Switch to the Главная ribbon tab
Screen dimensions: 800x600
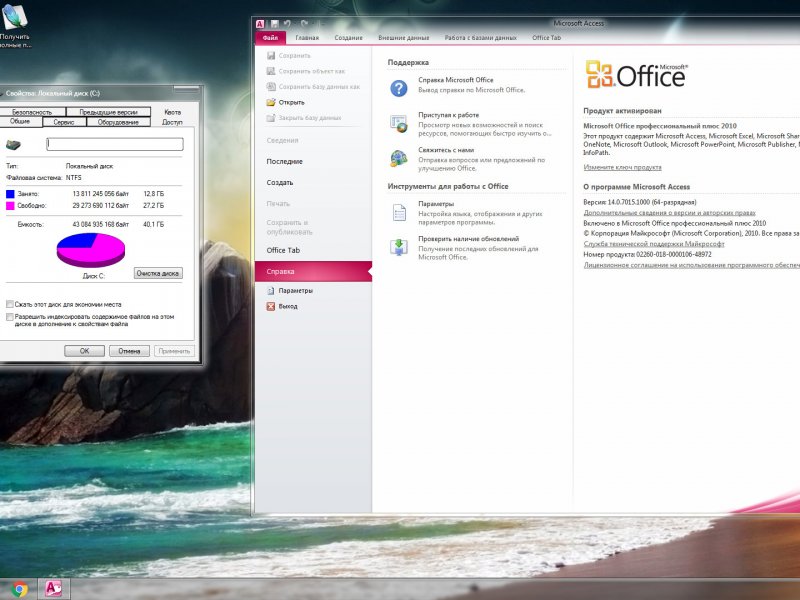tap(307, 38)
